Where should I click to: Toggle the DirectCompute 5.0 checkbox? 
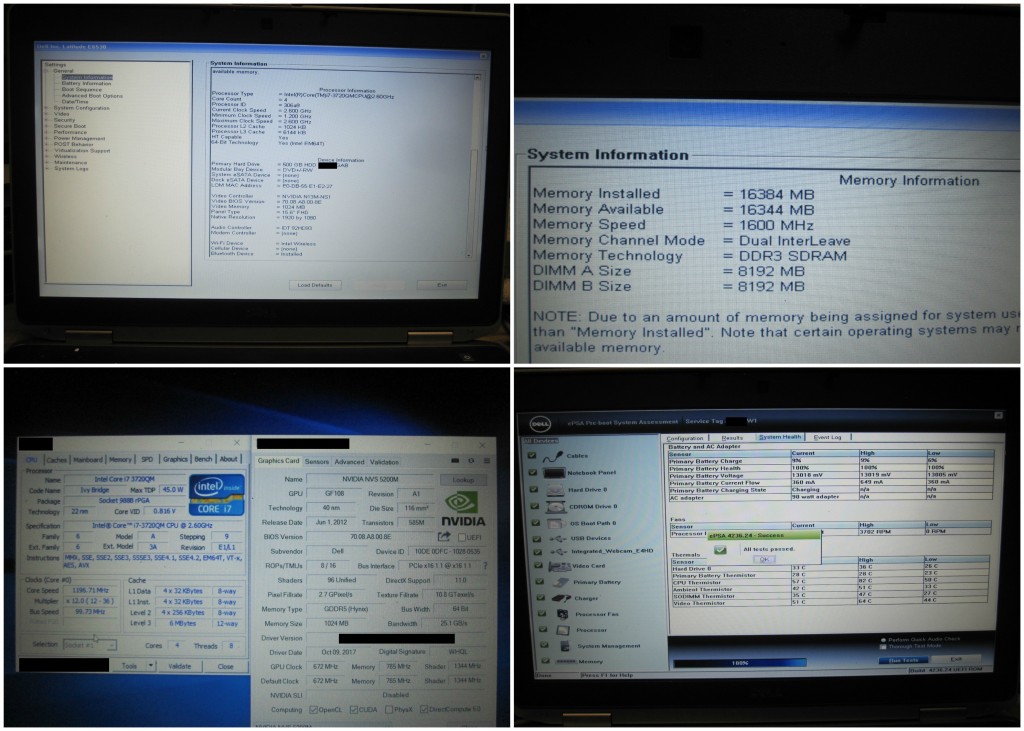424,709
